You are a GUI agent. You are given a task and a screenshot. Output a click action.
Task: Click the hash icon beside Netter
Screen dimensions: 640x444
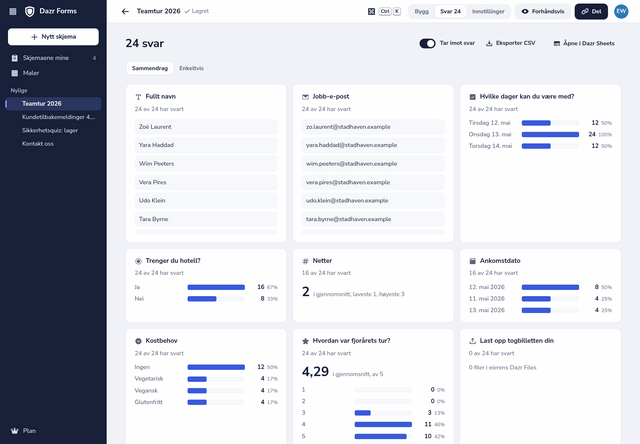pyautogui.click(x=305, y=261)
